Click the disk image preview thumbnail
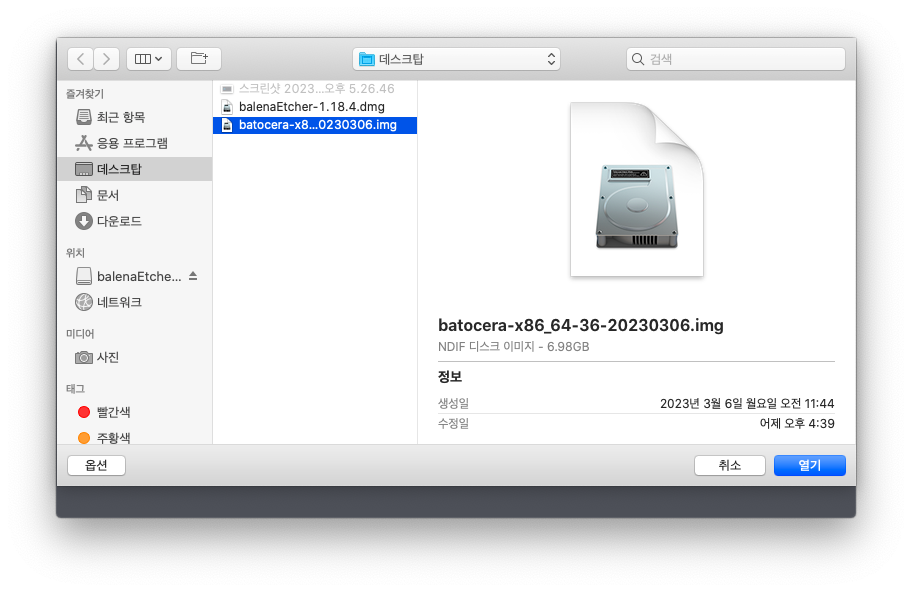912x592 pixels. pyautogui.click(x=637, y=190)
